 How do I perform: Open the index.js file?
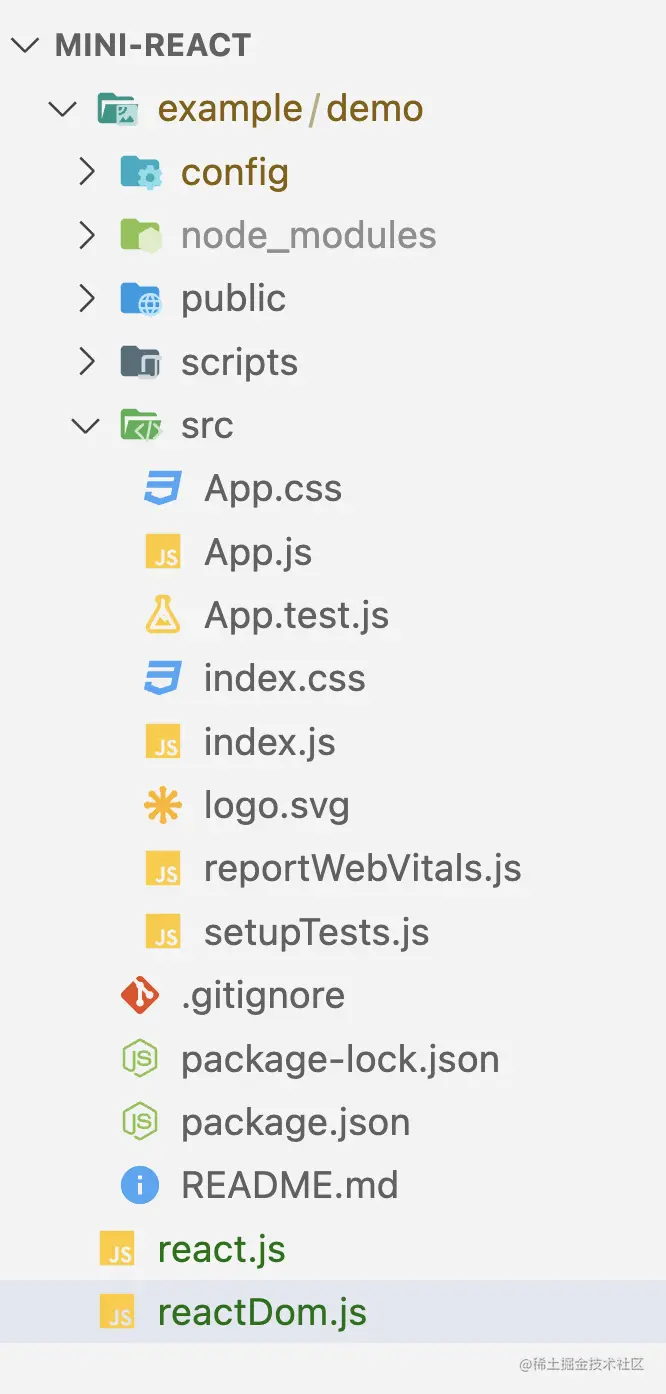[269, 742]
